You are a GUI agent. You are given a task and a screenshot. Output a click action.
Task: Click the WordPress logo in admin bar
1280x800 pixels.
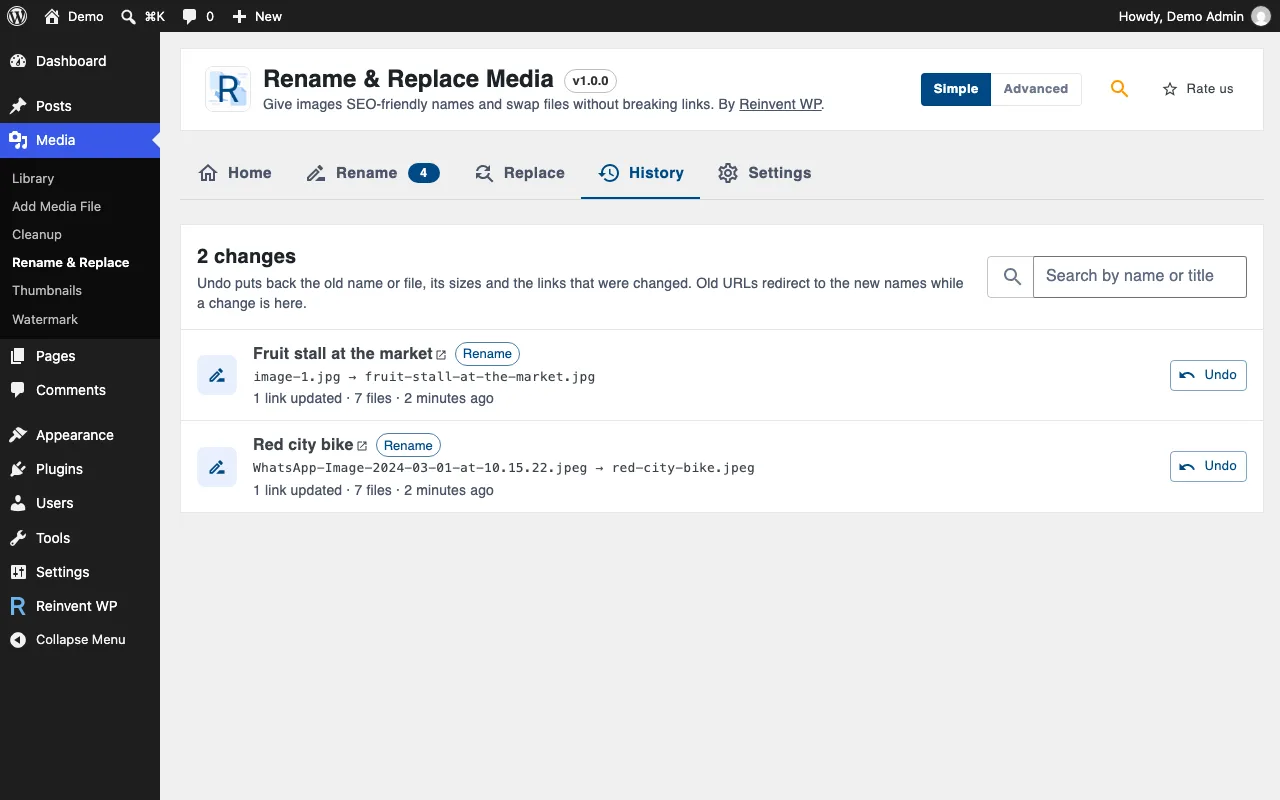17,16
